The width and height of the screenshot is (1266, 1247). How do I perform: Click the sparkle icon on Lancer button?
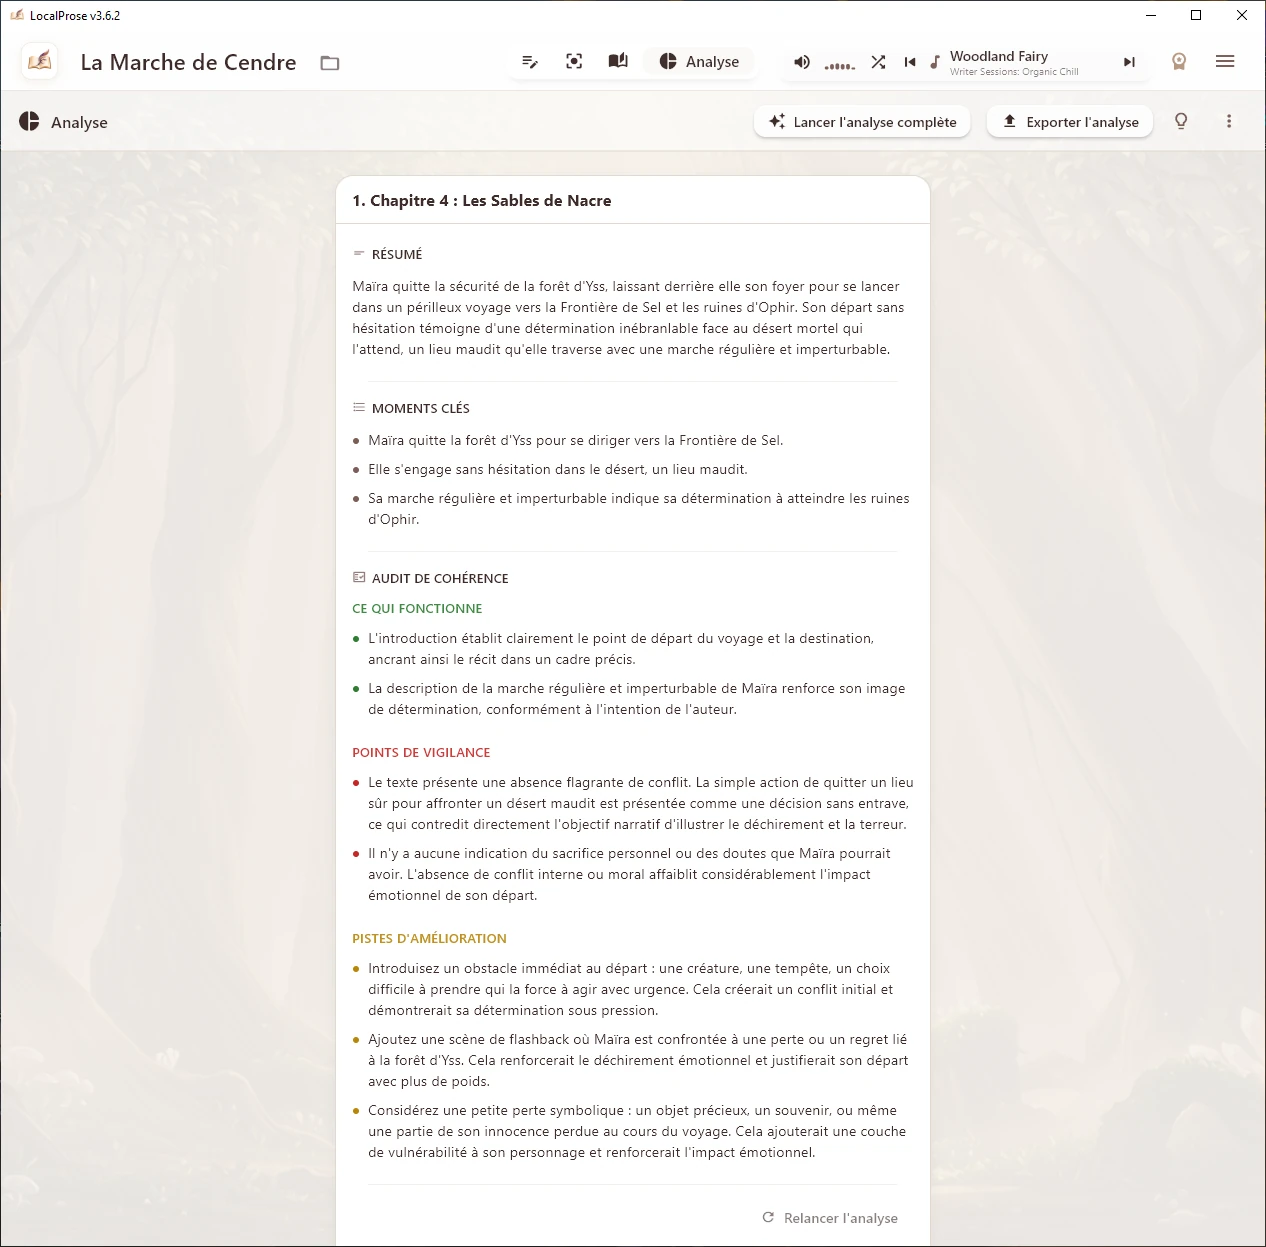pos(777,122)
